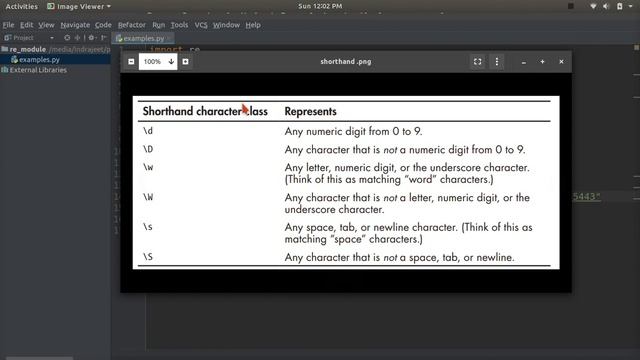Open the Tools menu in PyCharm
The image size is (640, 360).
[x=179, y=25]
